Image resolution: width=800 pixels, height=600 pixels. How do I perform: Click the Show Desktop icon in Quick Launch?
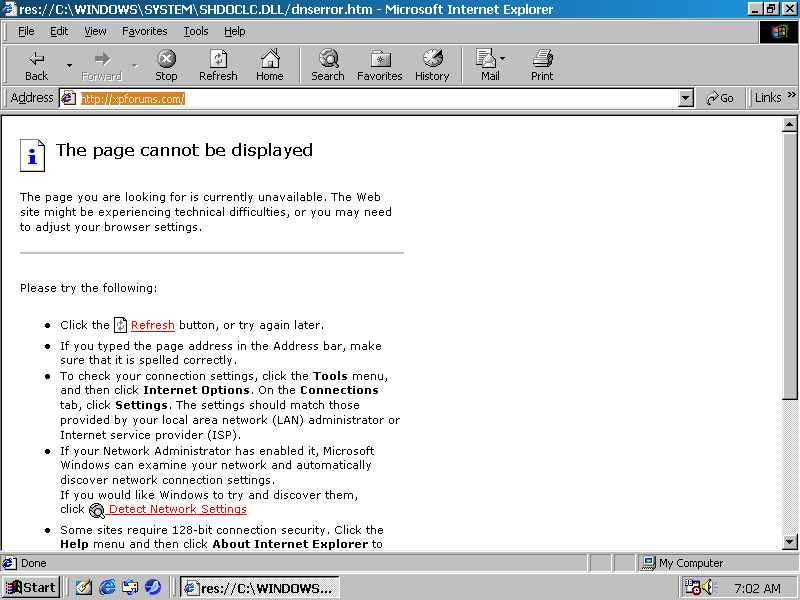pos(84,587)
